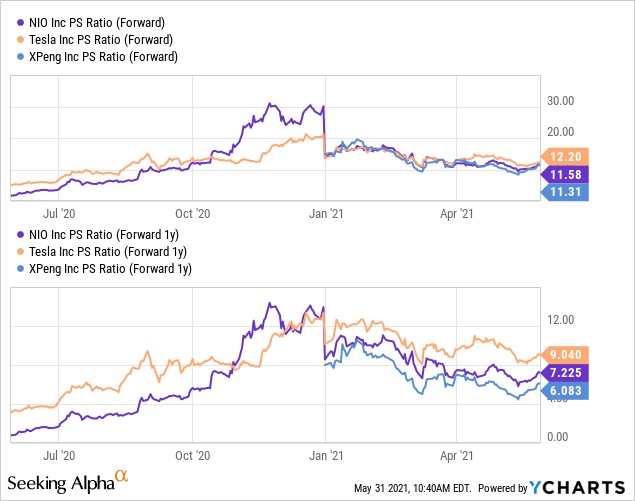This screenshot has width=635, height=501.
Task: Open the YCharts logo link
Action: pos(578,487)
